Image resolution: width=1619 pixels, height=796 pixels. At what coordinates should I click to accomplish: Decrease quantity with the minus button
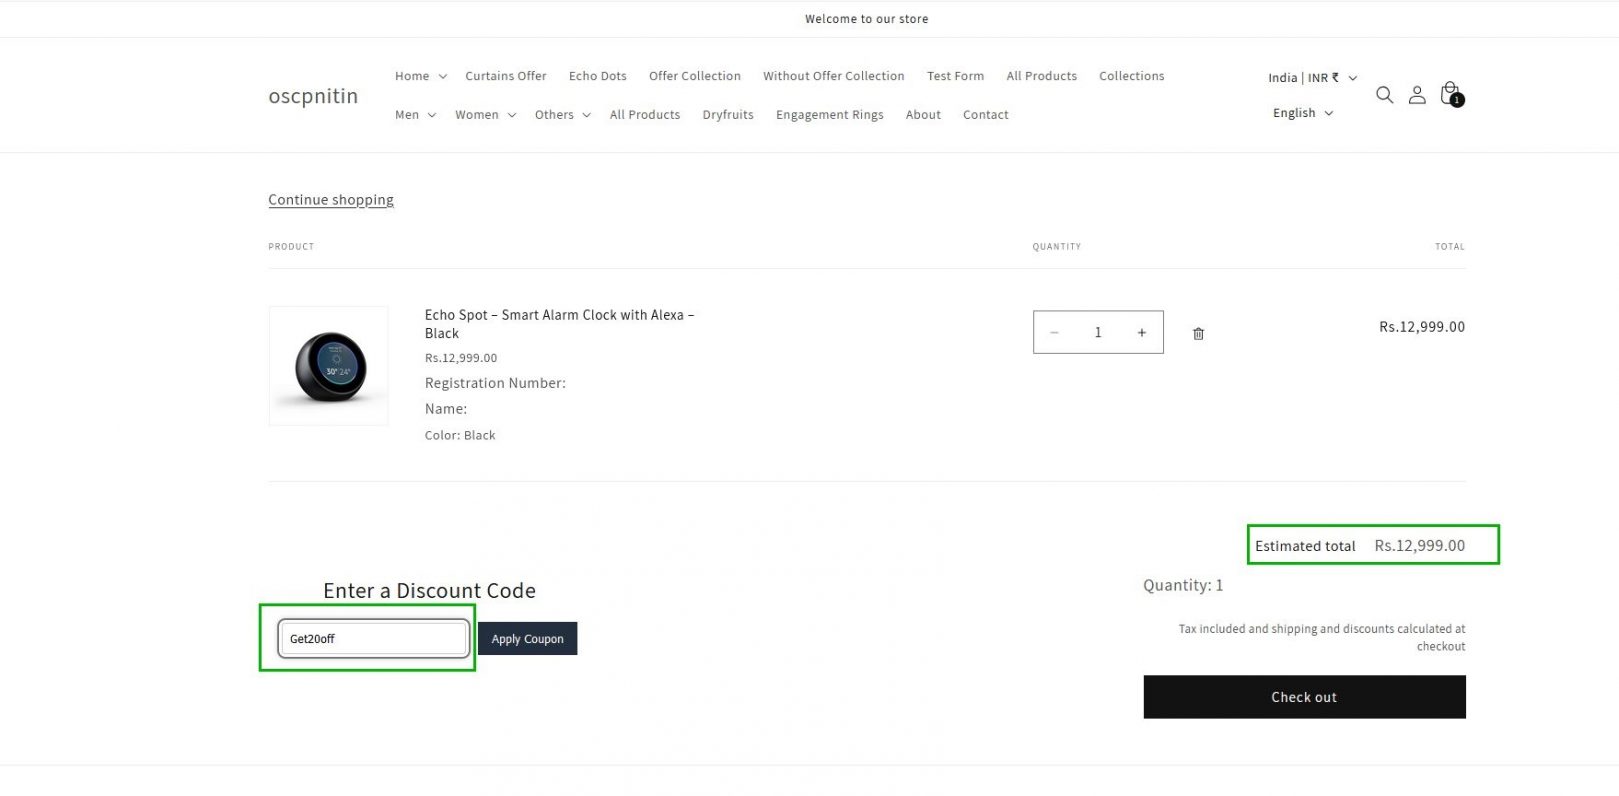[1054, 333]
